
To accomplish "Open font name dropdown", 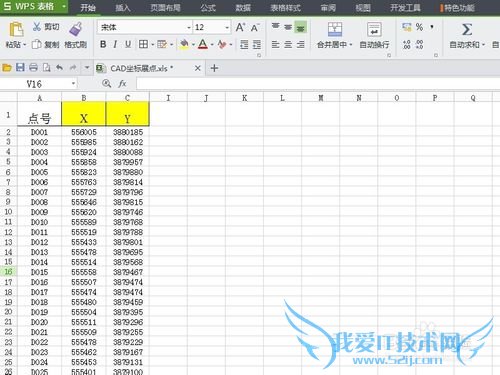I will (189, 28).
